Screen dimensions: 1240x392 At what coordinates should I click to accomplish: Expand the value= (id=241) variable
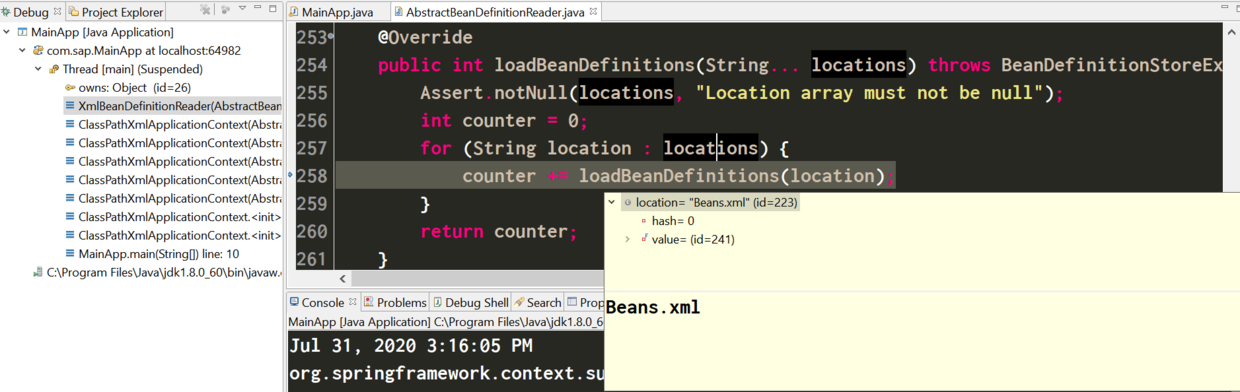click(x=627, y=239)
